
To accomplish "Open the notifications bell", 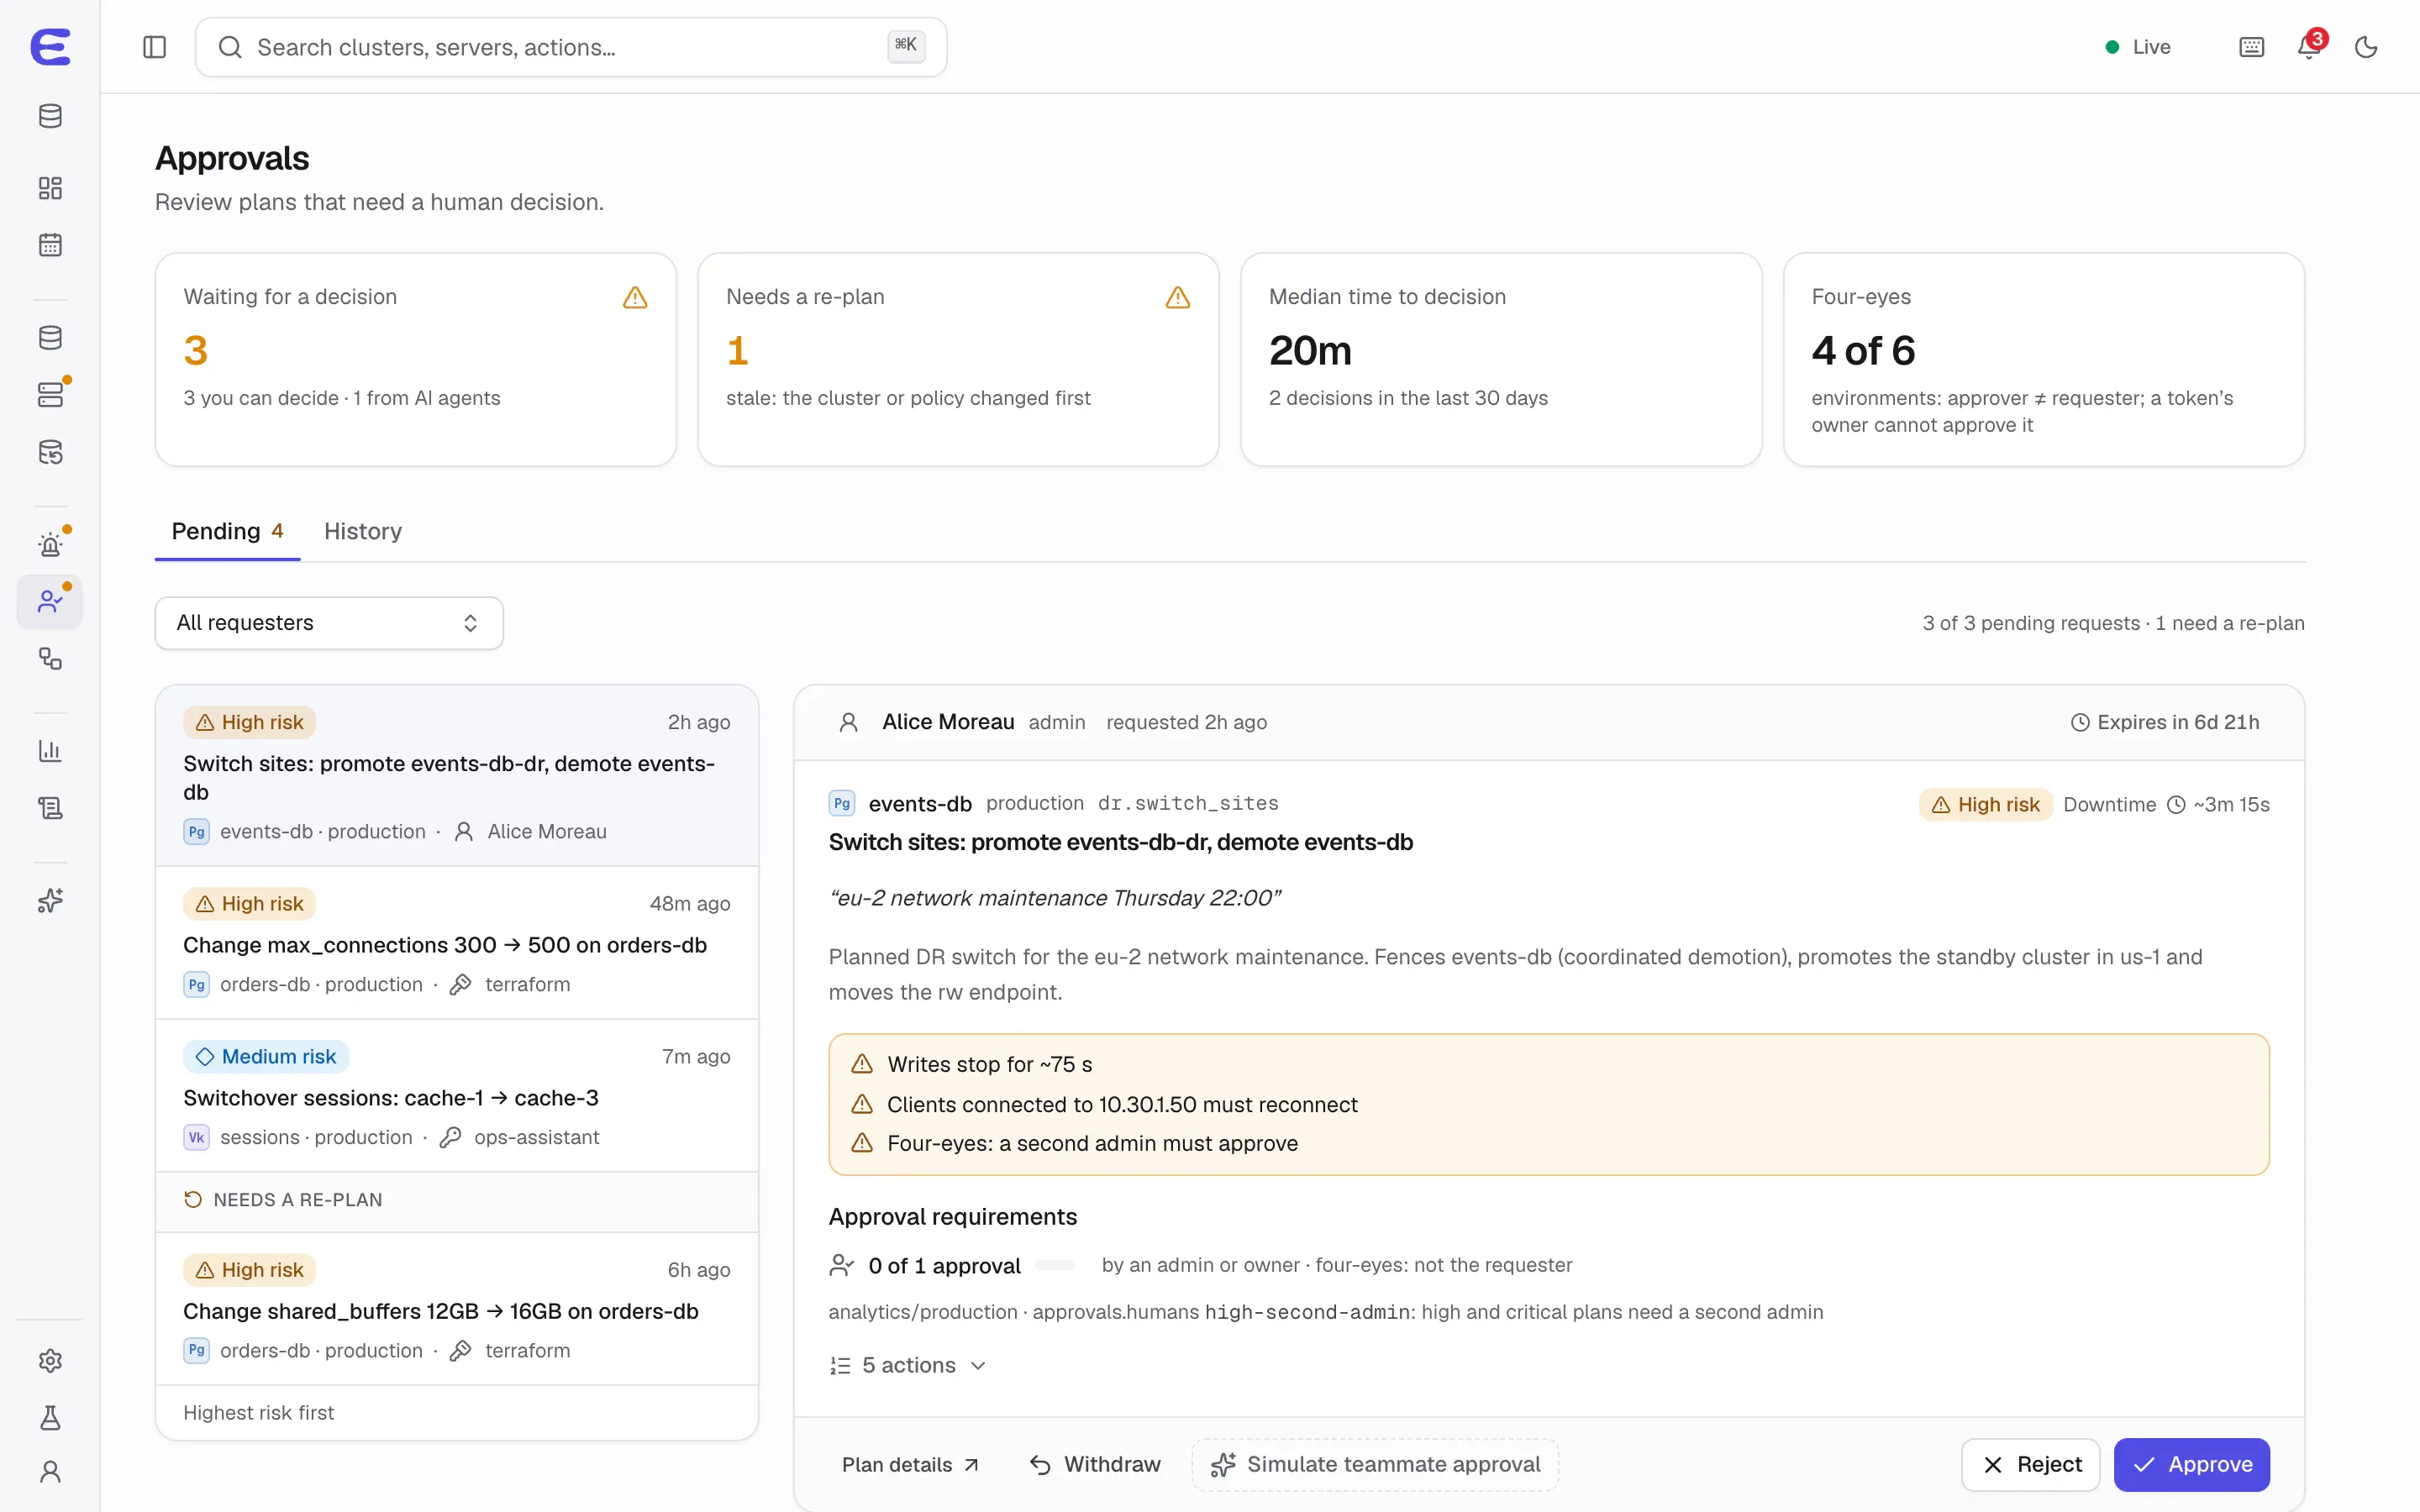I will coord(2309,47).
